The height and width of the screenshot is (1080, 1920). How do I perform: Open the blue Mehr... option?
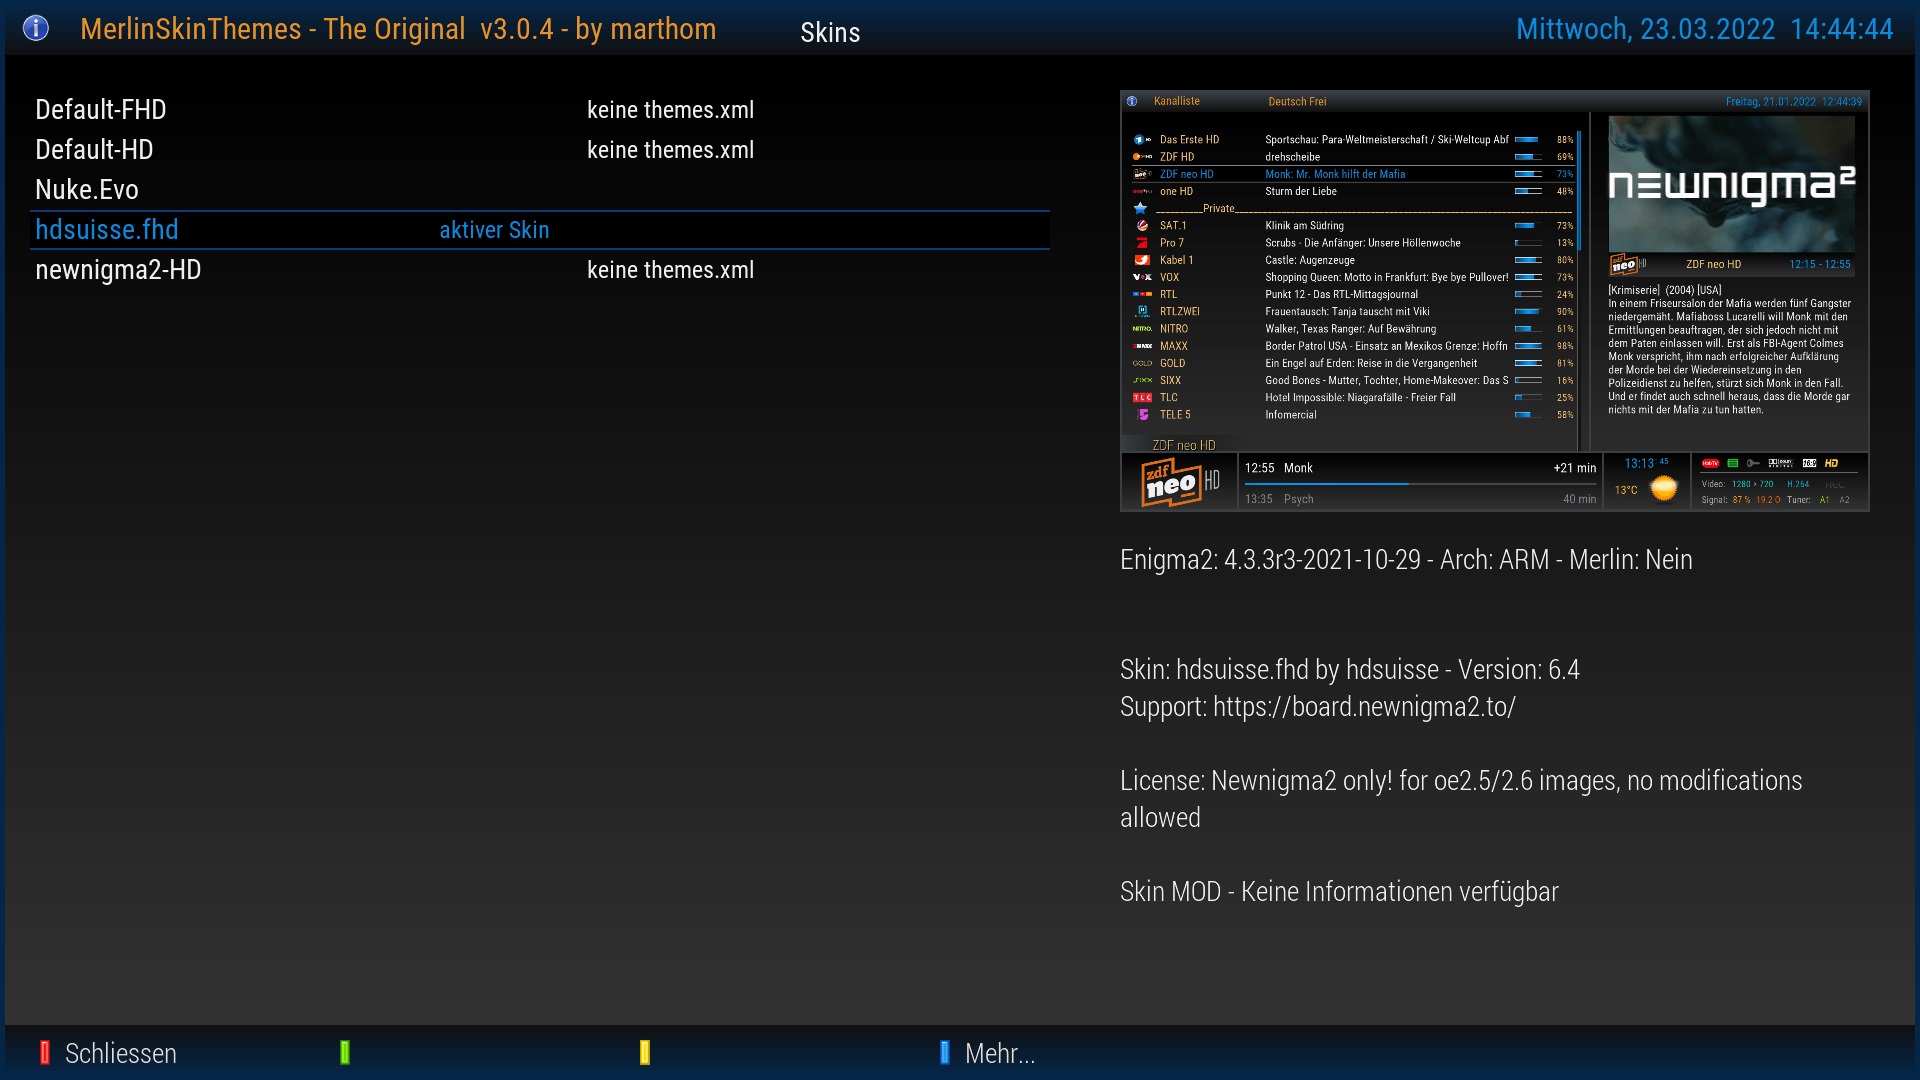click(x=998, y=1053)
